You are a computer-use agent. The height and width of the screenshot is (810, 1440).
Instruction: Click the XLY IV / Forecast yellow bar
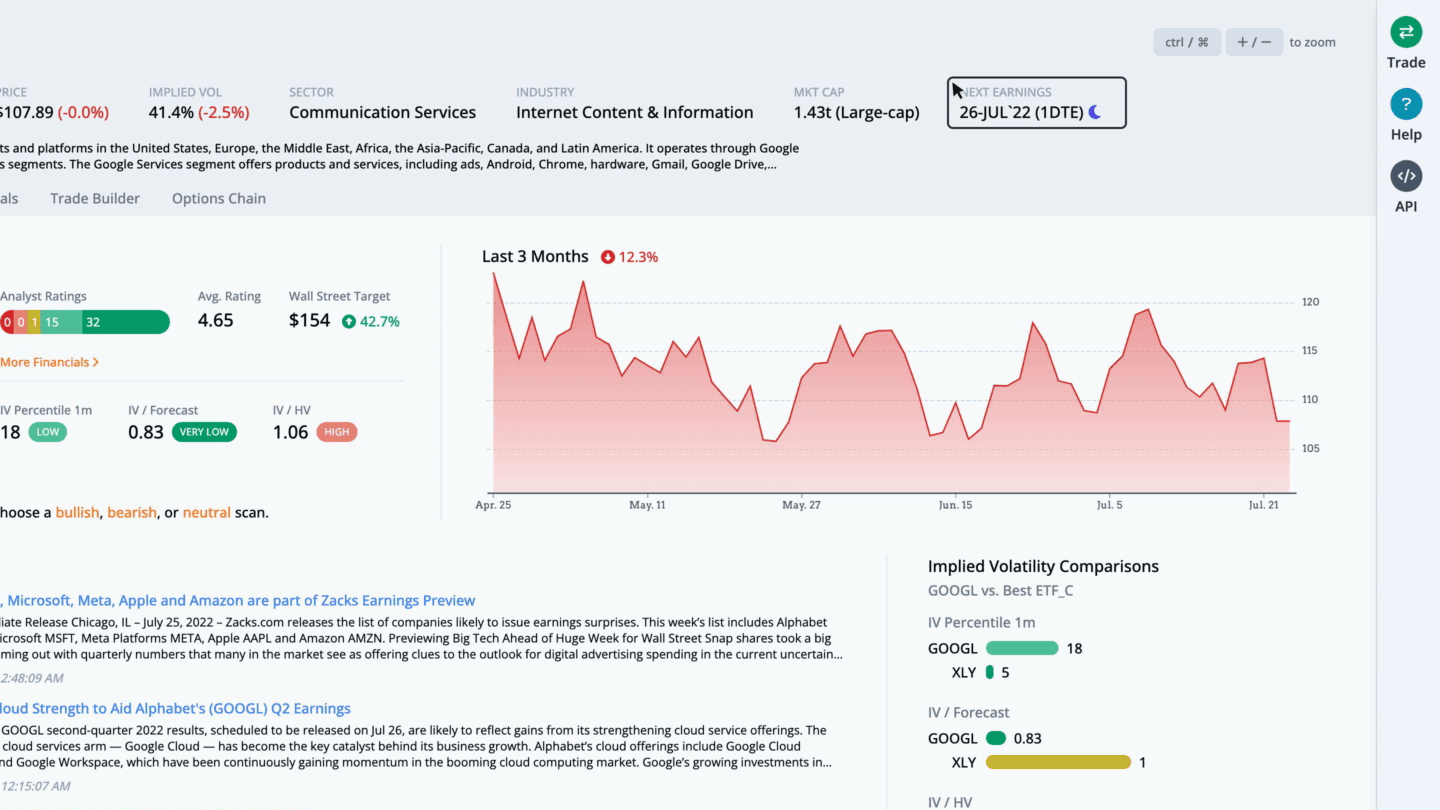[1058, 762]
